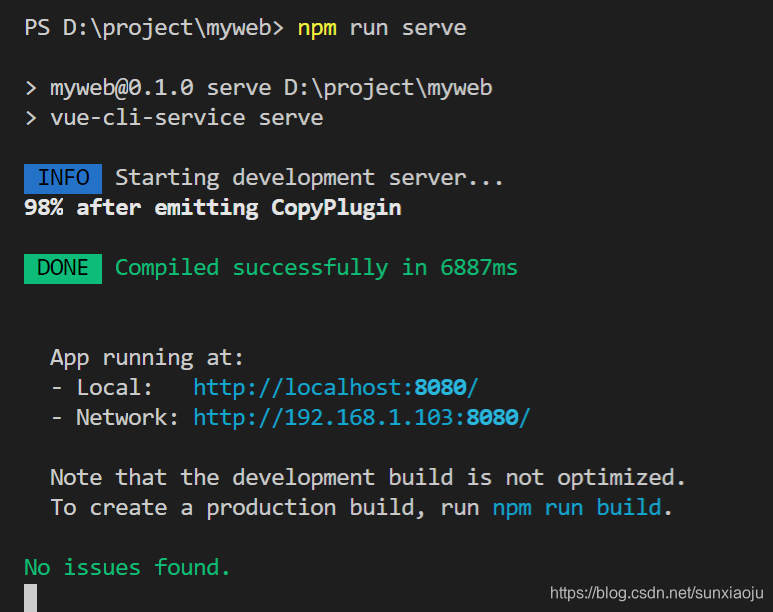Click '98% after emitting CopyPlugin' line
This screenshot has width=773, height=612.
pyautogui.click(x=212, y=208)
